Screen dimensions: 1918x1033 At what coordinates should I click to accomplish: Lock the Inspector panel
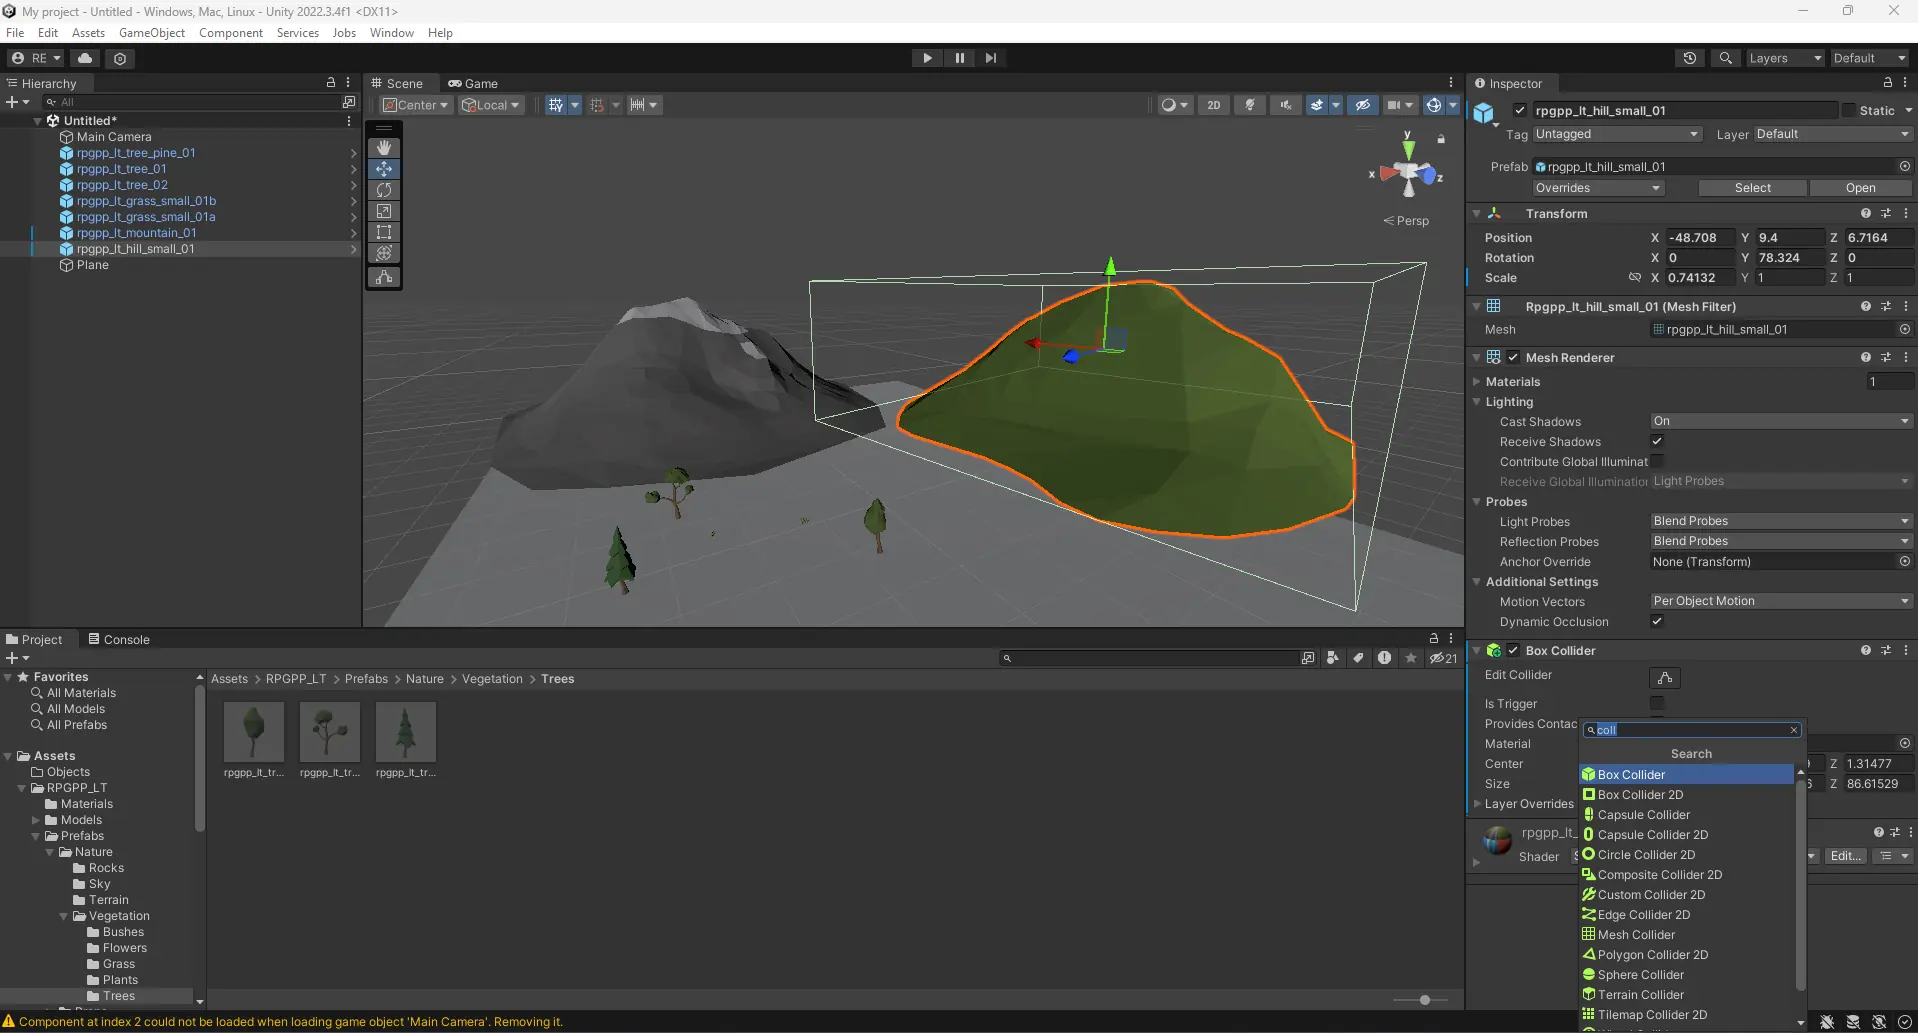pyautogui.click(x=1887, y=83)
